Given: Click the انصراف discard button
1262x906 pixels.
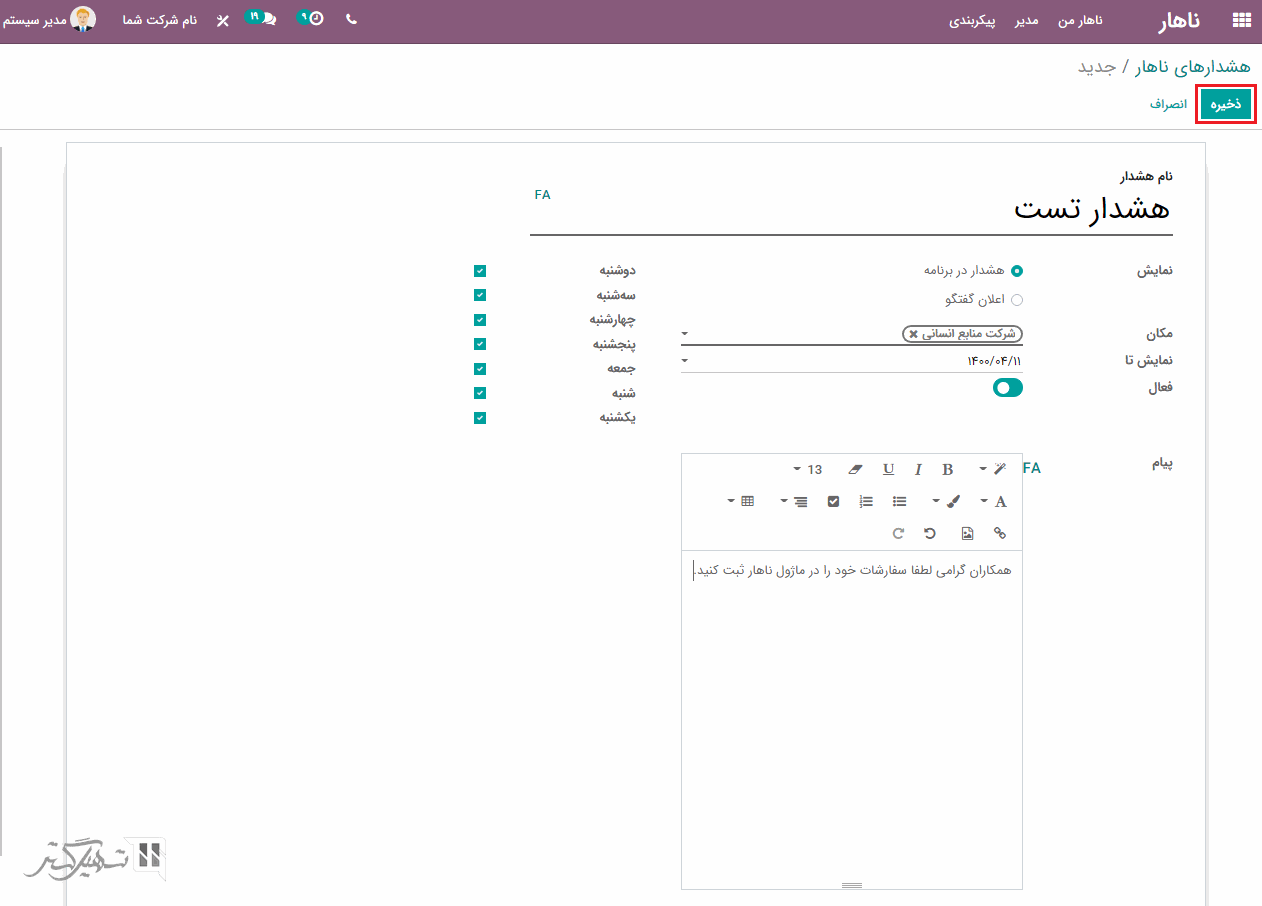Looking at the screenshot, I should pos(1167,104).
